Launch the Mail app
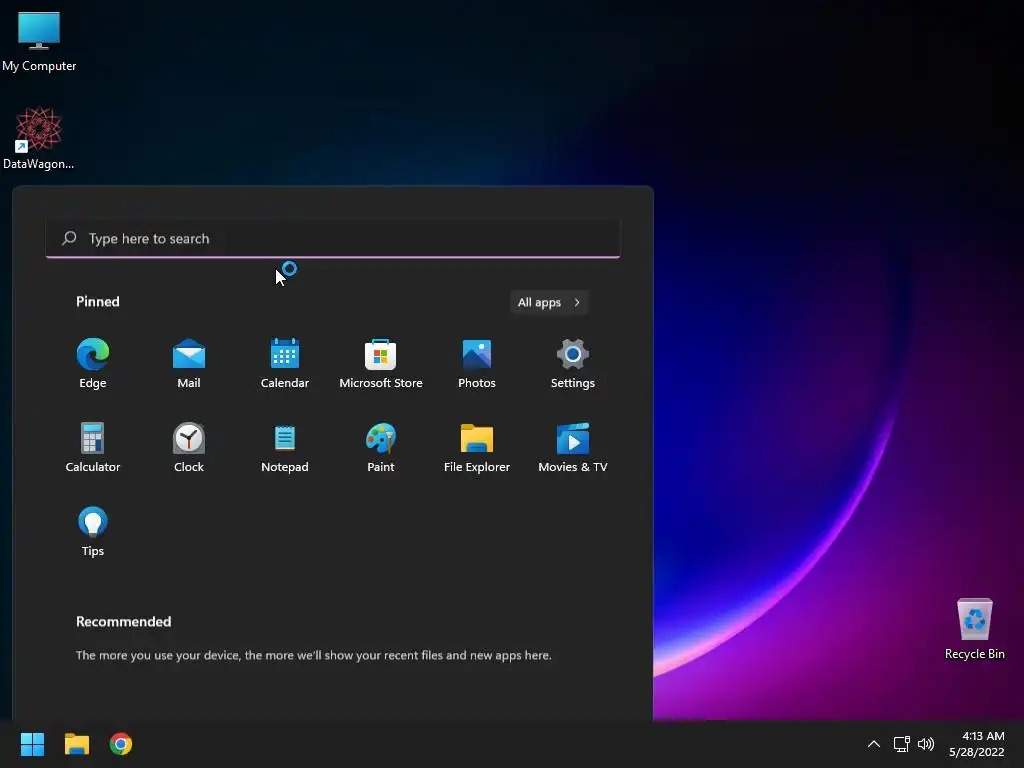This screenshot has height=768, width=1024. (189, 363)
